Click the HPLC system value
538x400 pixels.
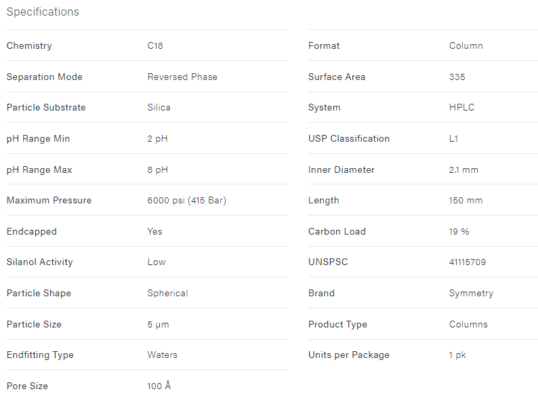click(462, 107)
